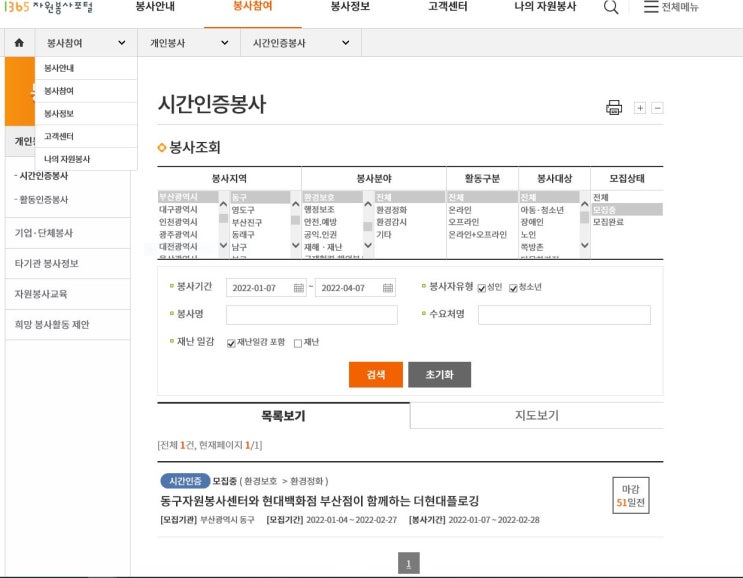Image resolution: width=743 pixels, height=578 pixels.
Task: Click the start date field 2022-01-07
Action: tap(266, 288)
